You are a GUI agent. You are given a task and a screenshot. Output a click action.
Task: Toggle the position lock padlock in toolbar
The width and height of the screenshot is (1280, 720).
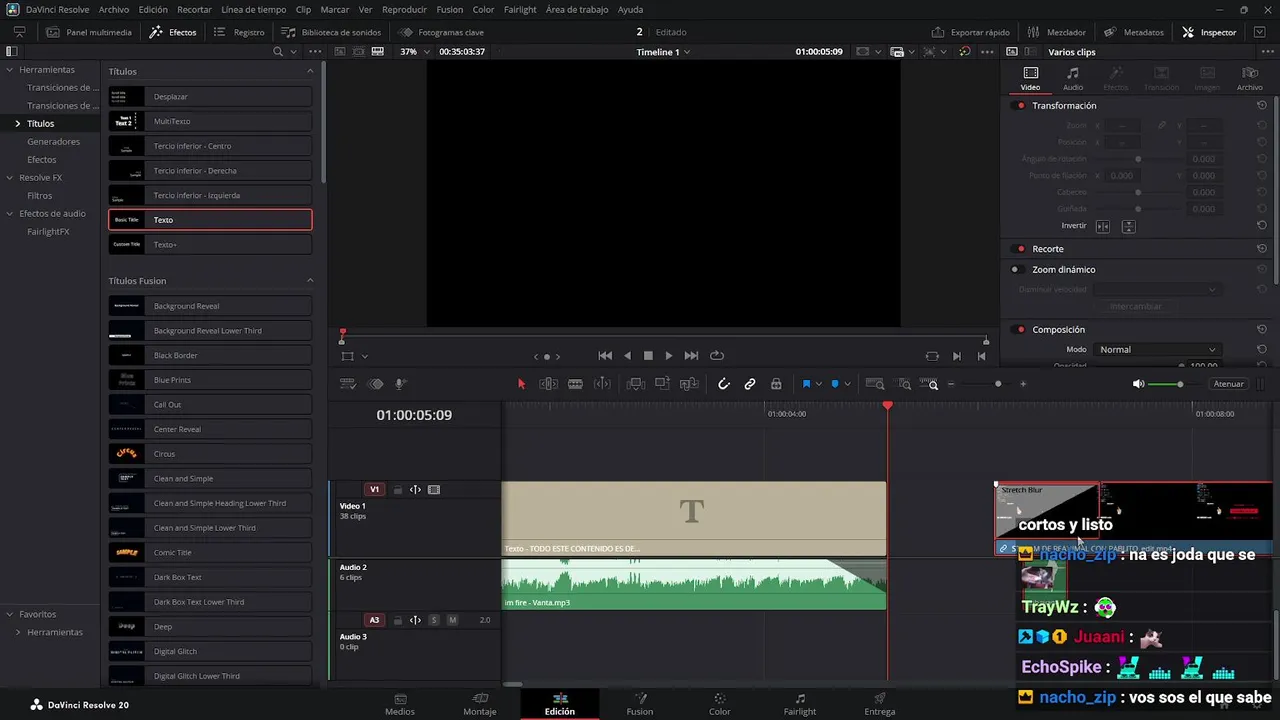(x=776, y=384)
